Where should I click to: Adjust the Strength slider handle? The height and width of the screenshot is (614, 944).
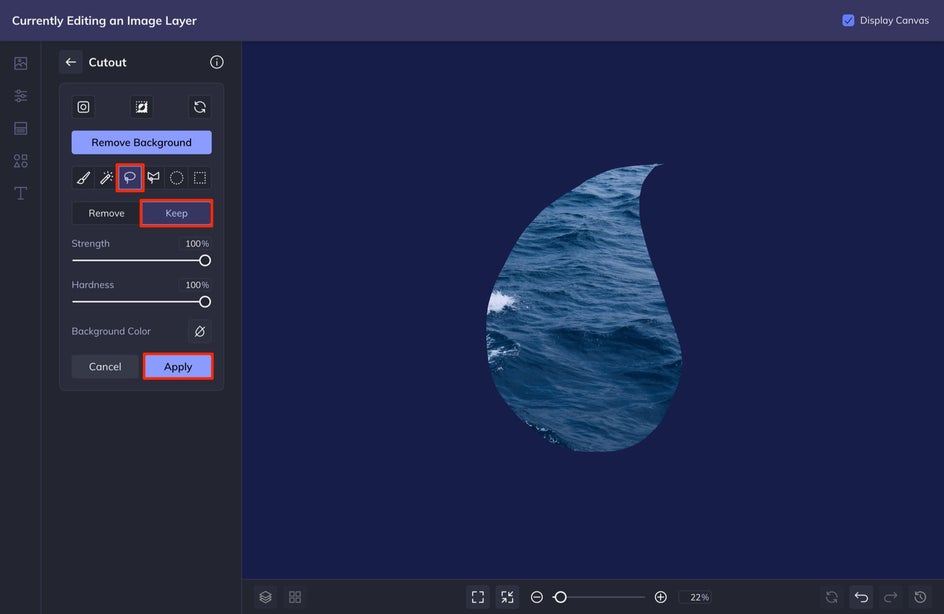coord(205,261)
